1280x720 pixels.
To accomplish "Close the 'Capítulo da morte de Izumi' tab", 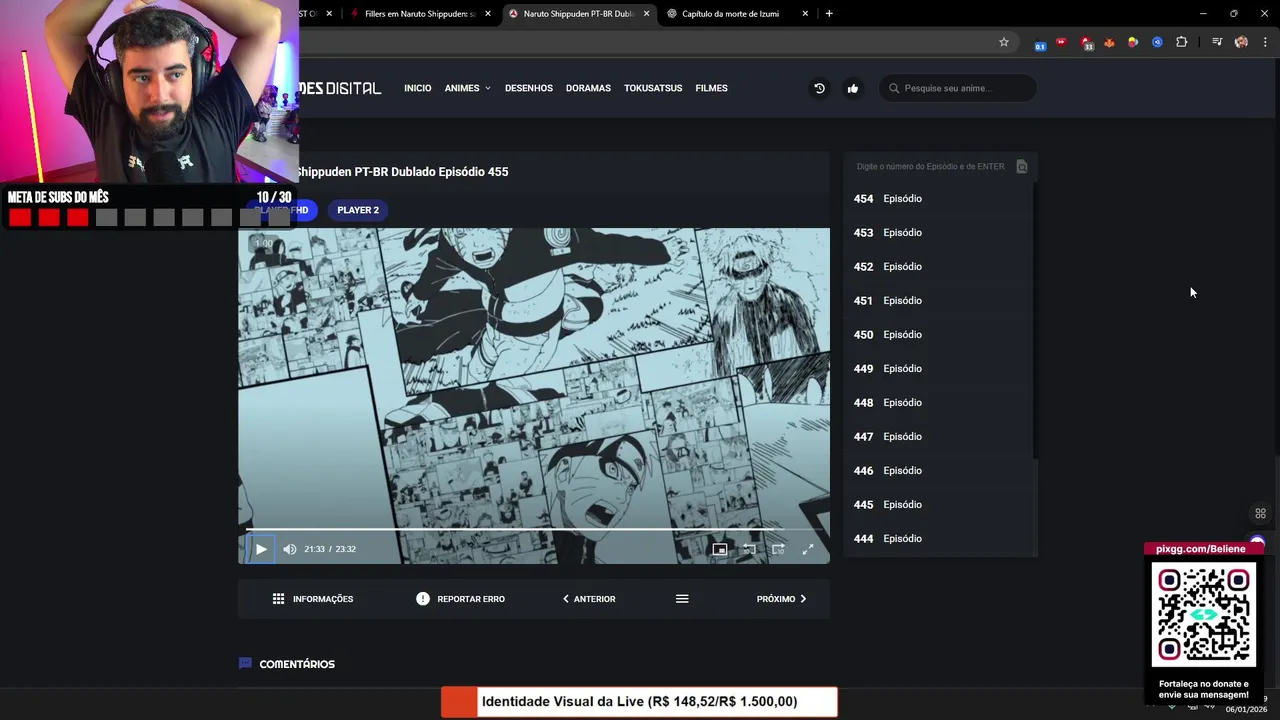I will [805, 14].
